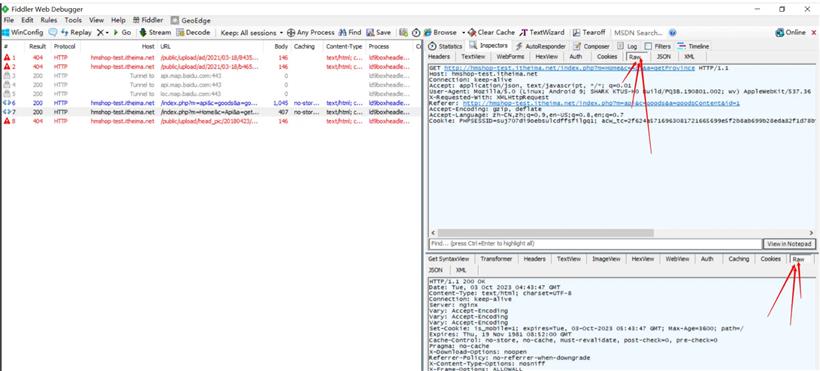Image resolution: width=820 pixels, height=371 pixels.
Task: Click the screenshot camera toolbar icon
Action: pos(403,32)
